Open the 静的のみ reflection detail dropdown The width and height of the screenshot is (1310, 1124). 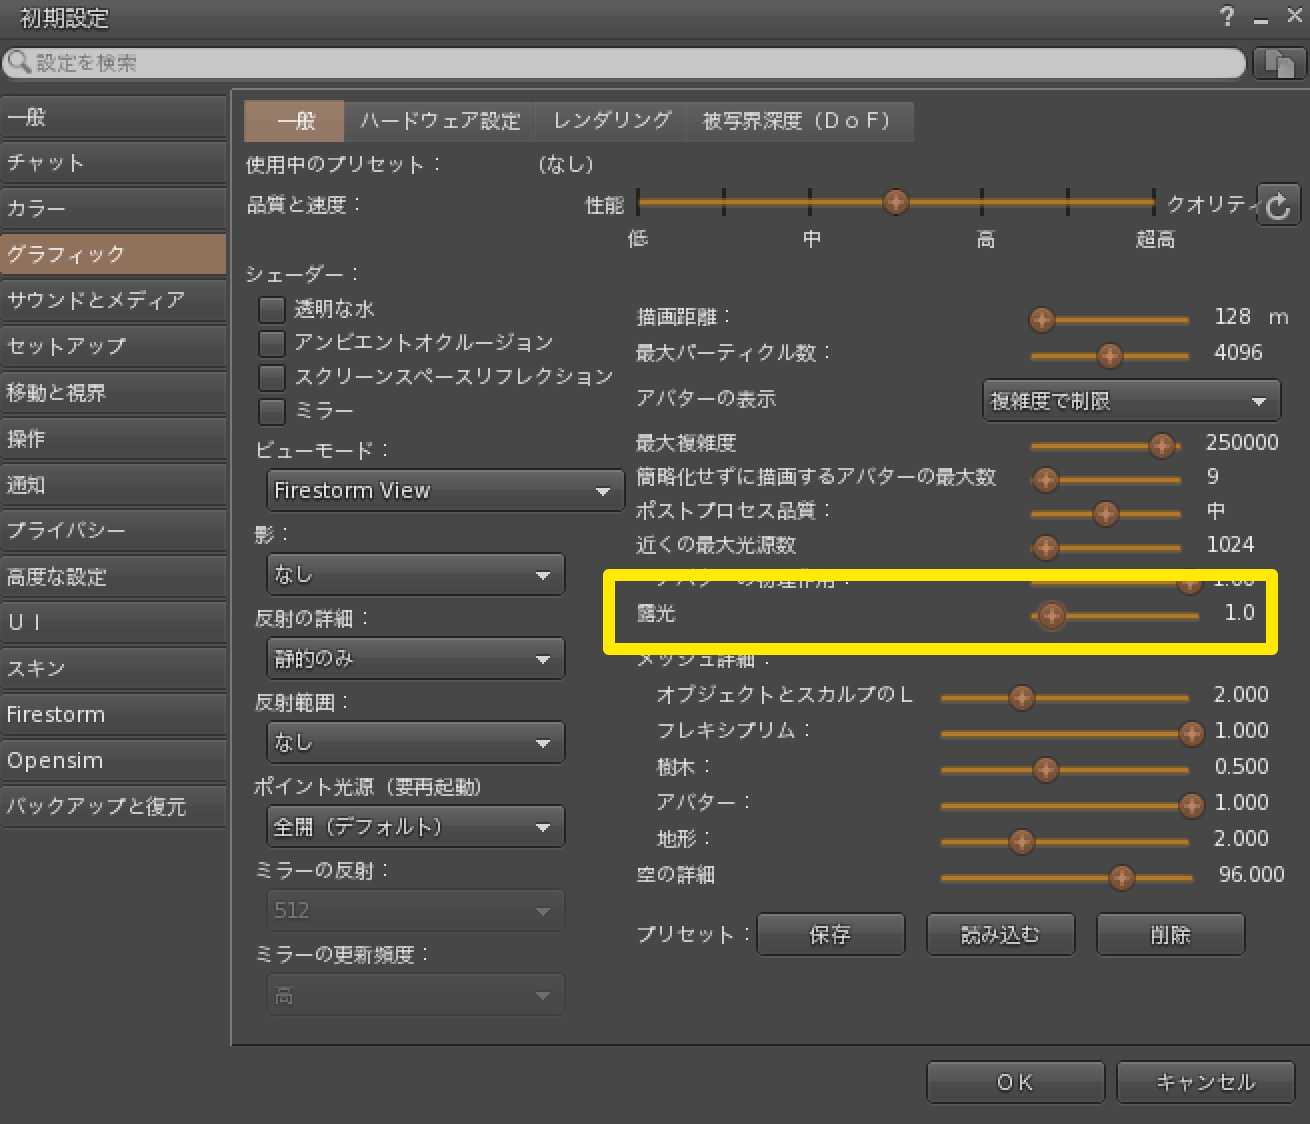[x=415, y=659]
